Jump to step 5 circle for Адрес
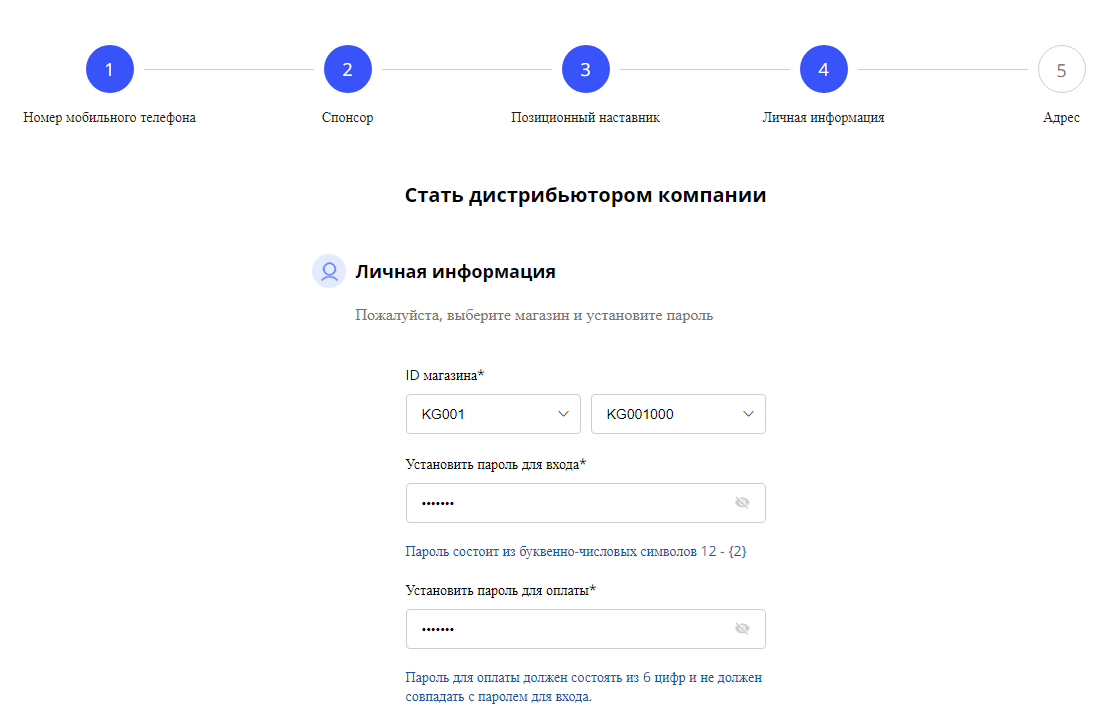Viewport: 1112px width, 725px height. point(1061,70)
